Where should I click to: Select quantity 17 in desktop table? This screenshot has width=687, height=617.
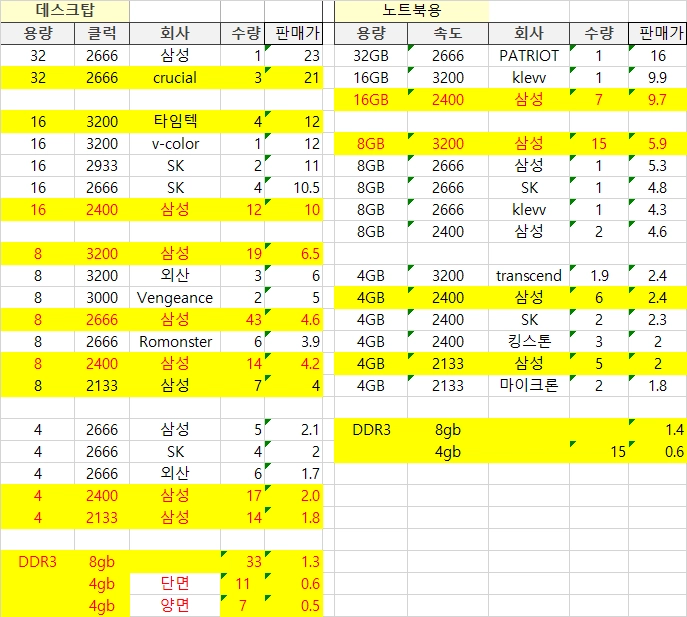[242, 496]
